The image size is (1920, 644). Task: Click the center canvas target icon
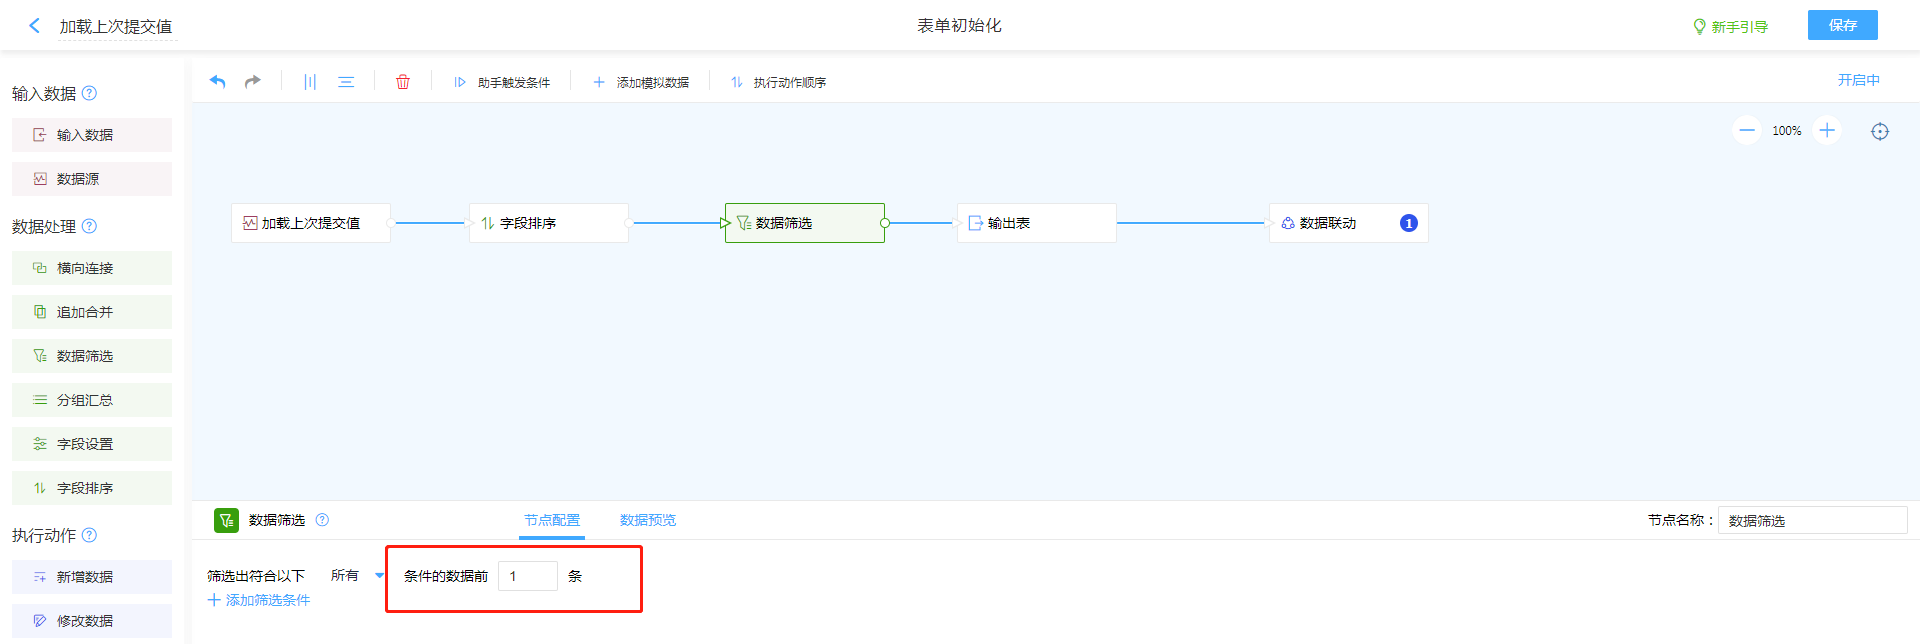click(1880, 132)
